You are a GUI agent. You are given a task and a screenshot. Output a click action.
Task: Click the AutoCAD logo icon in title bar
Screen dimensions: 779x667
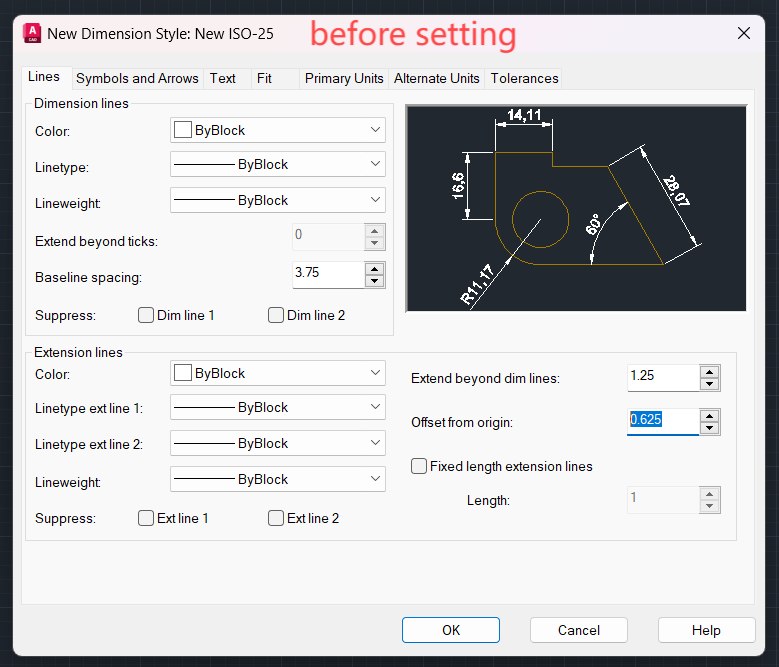tap(33, 33)
